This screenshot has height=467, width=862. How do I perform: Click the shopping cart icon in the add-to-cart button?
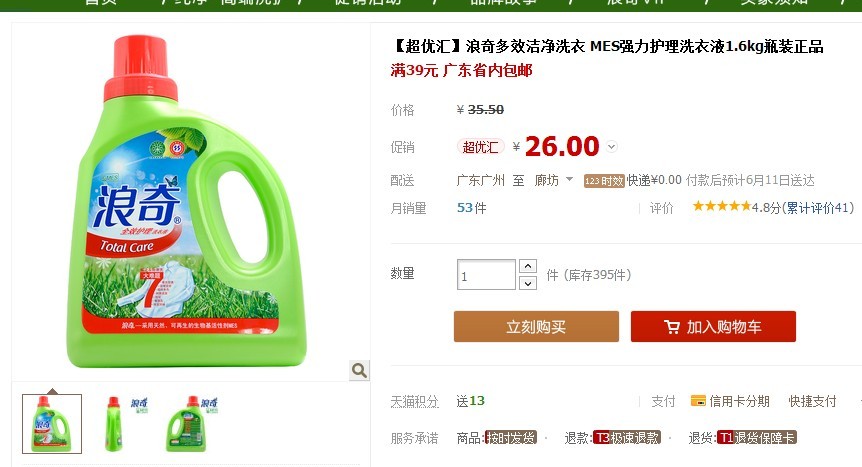pos(672,327)
